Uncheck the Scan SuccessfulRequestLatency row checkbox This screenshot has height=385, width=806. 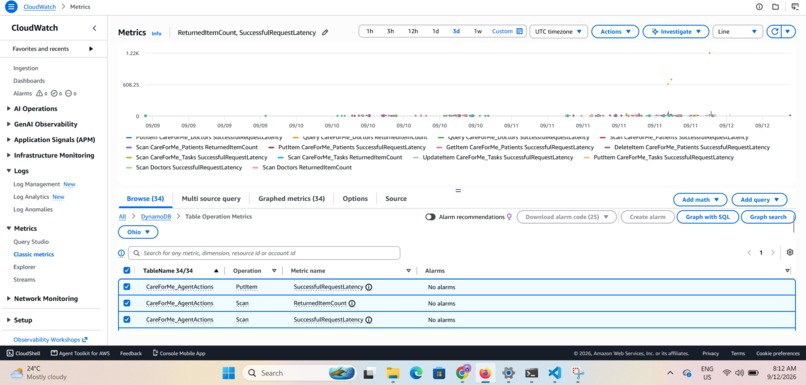tap(126, 319)
